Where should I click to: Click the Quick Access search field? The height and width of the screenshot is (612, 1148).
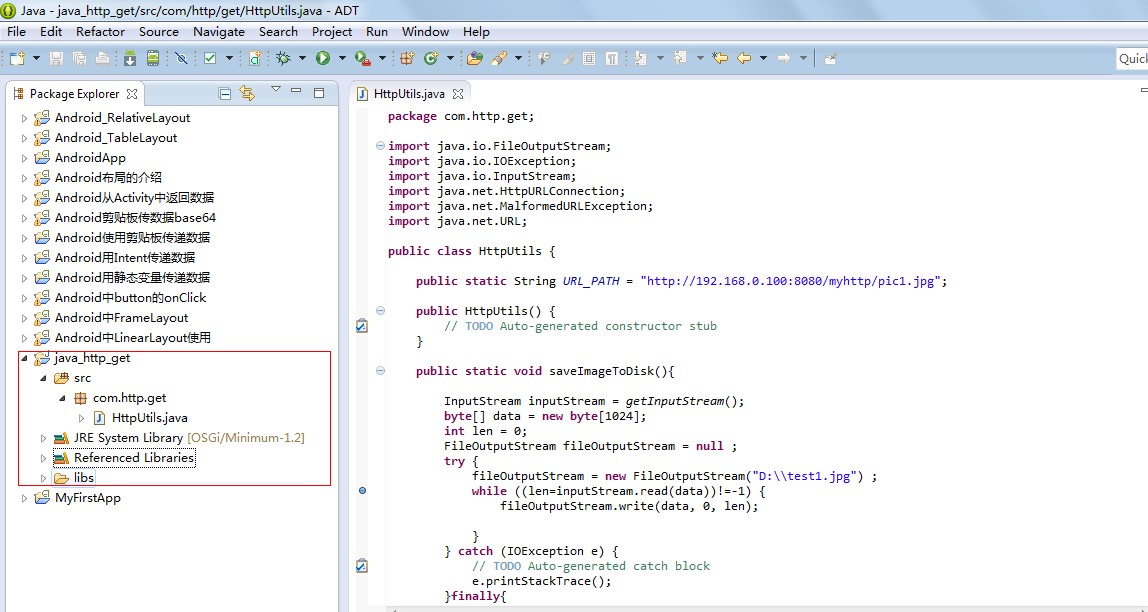click(1132, 59)
